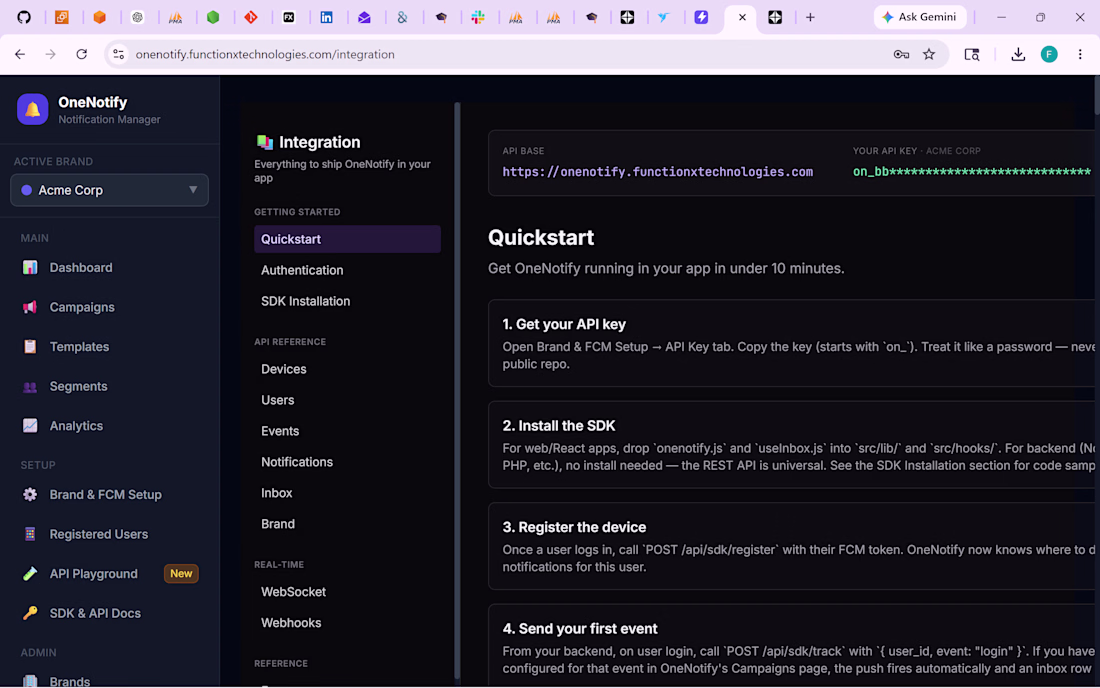
Task: Switch to the LinkedIn browser tab
Action: coord(326,18)
